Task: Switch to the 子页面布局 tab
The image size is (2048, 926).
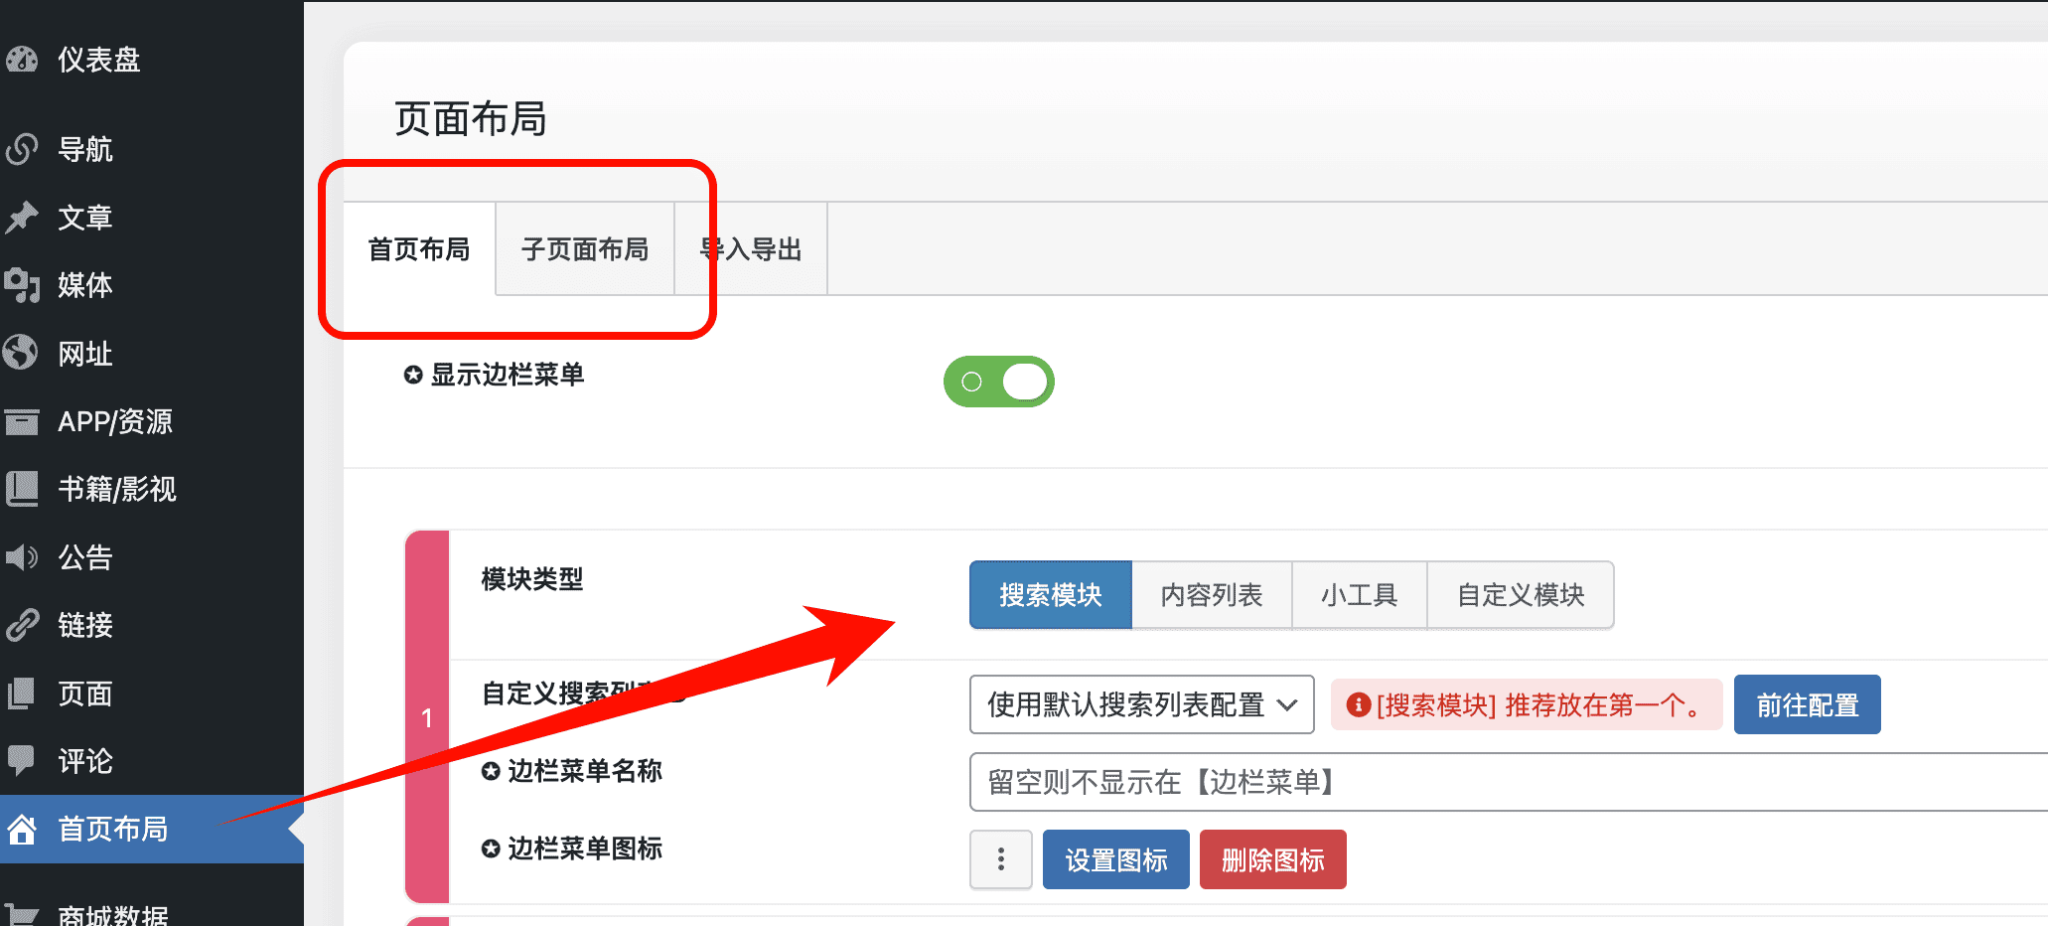Action: tap(586, 249)
